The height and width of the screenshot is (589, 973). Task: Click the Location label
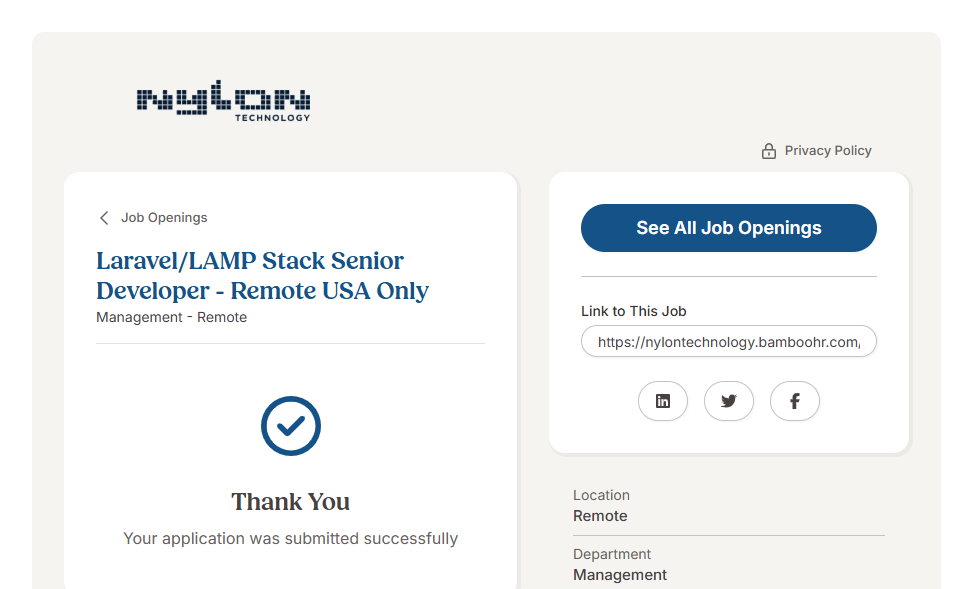pos(601,495)
